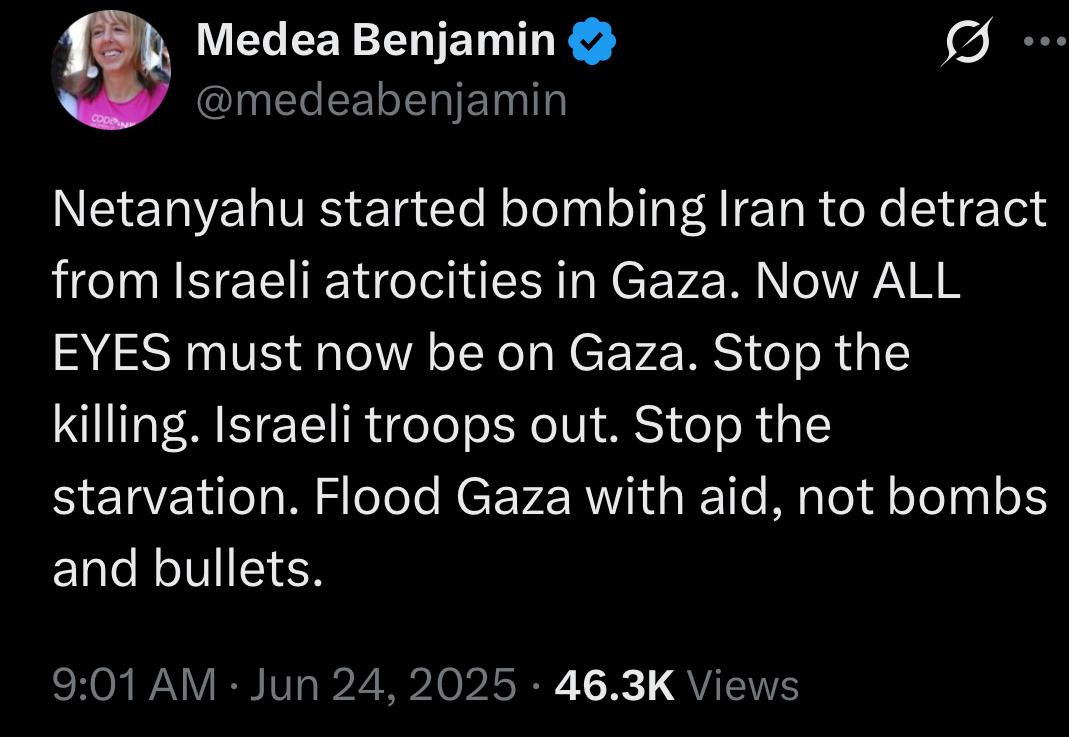The height and width of the screenshot is (737, 1069).
Task: Open the 46.3K view count
Action: pyautogui.click(x=614, y=685)
